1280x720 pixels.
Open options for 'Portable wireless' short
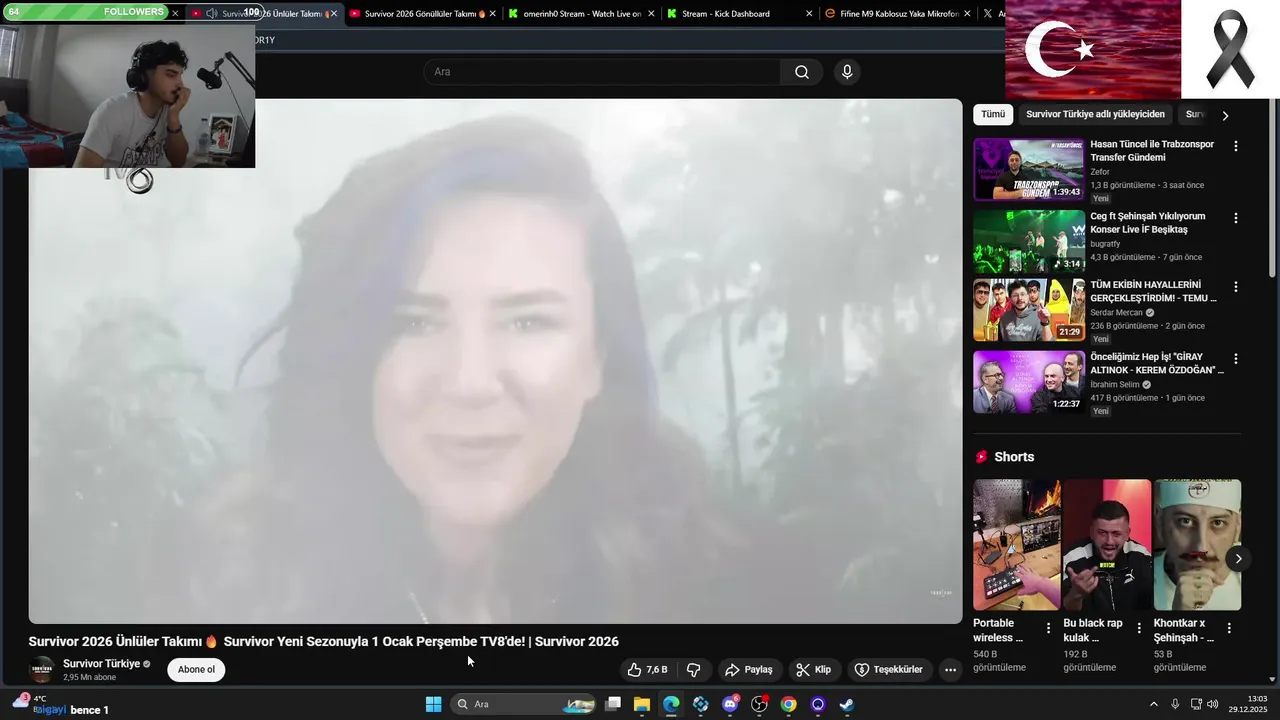pos(1048,628)
